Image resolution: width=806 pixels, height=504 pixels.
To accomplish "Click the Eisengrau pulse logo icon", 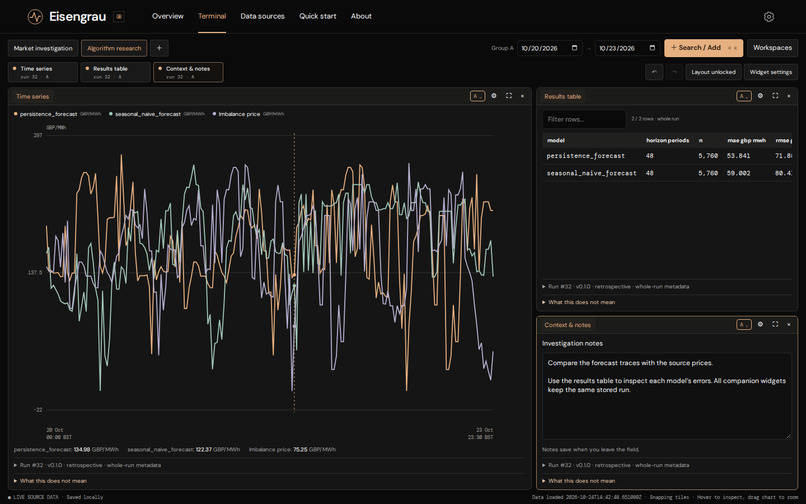I will pyautogui.click(x=35, y=16).
